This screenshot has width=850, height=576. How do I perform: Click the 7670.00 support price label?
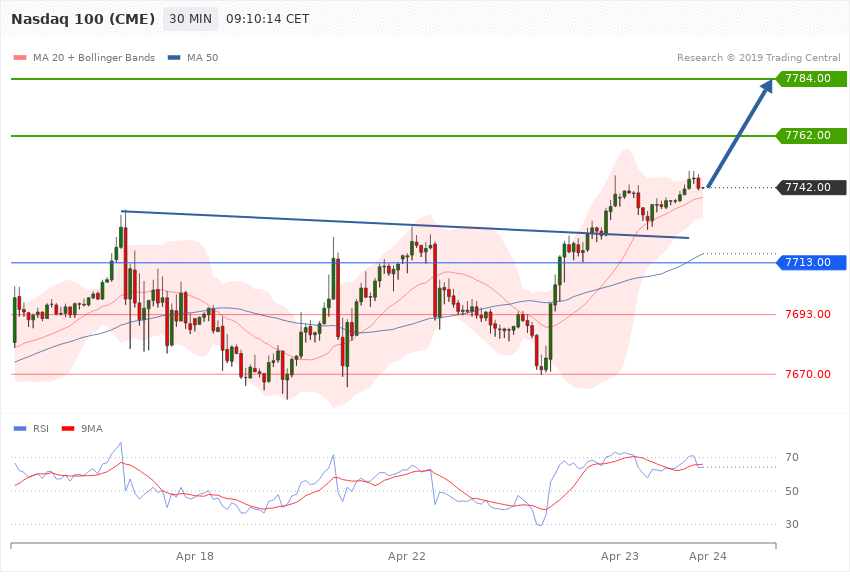(808, 374)
